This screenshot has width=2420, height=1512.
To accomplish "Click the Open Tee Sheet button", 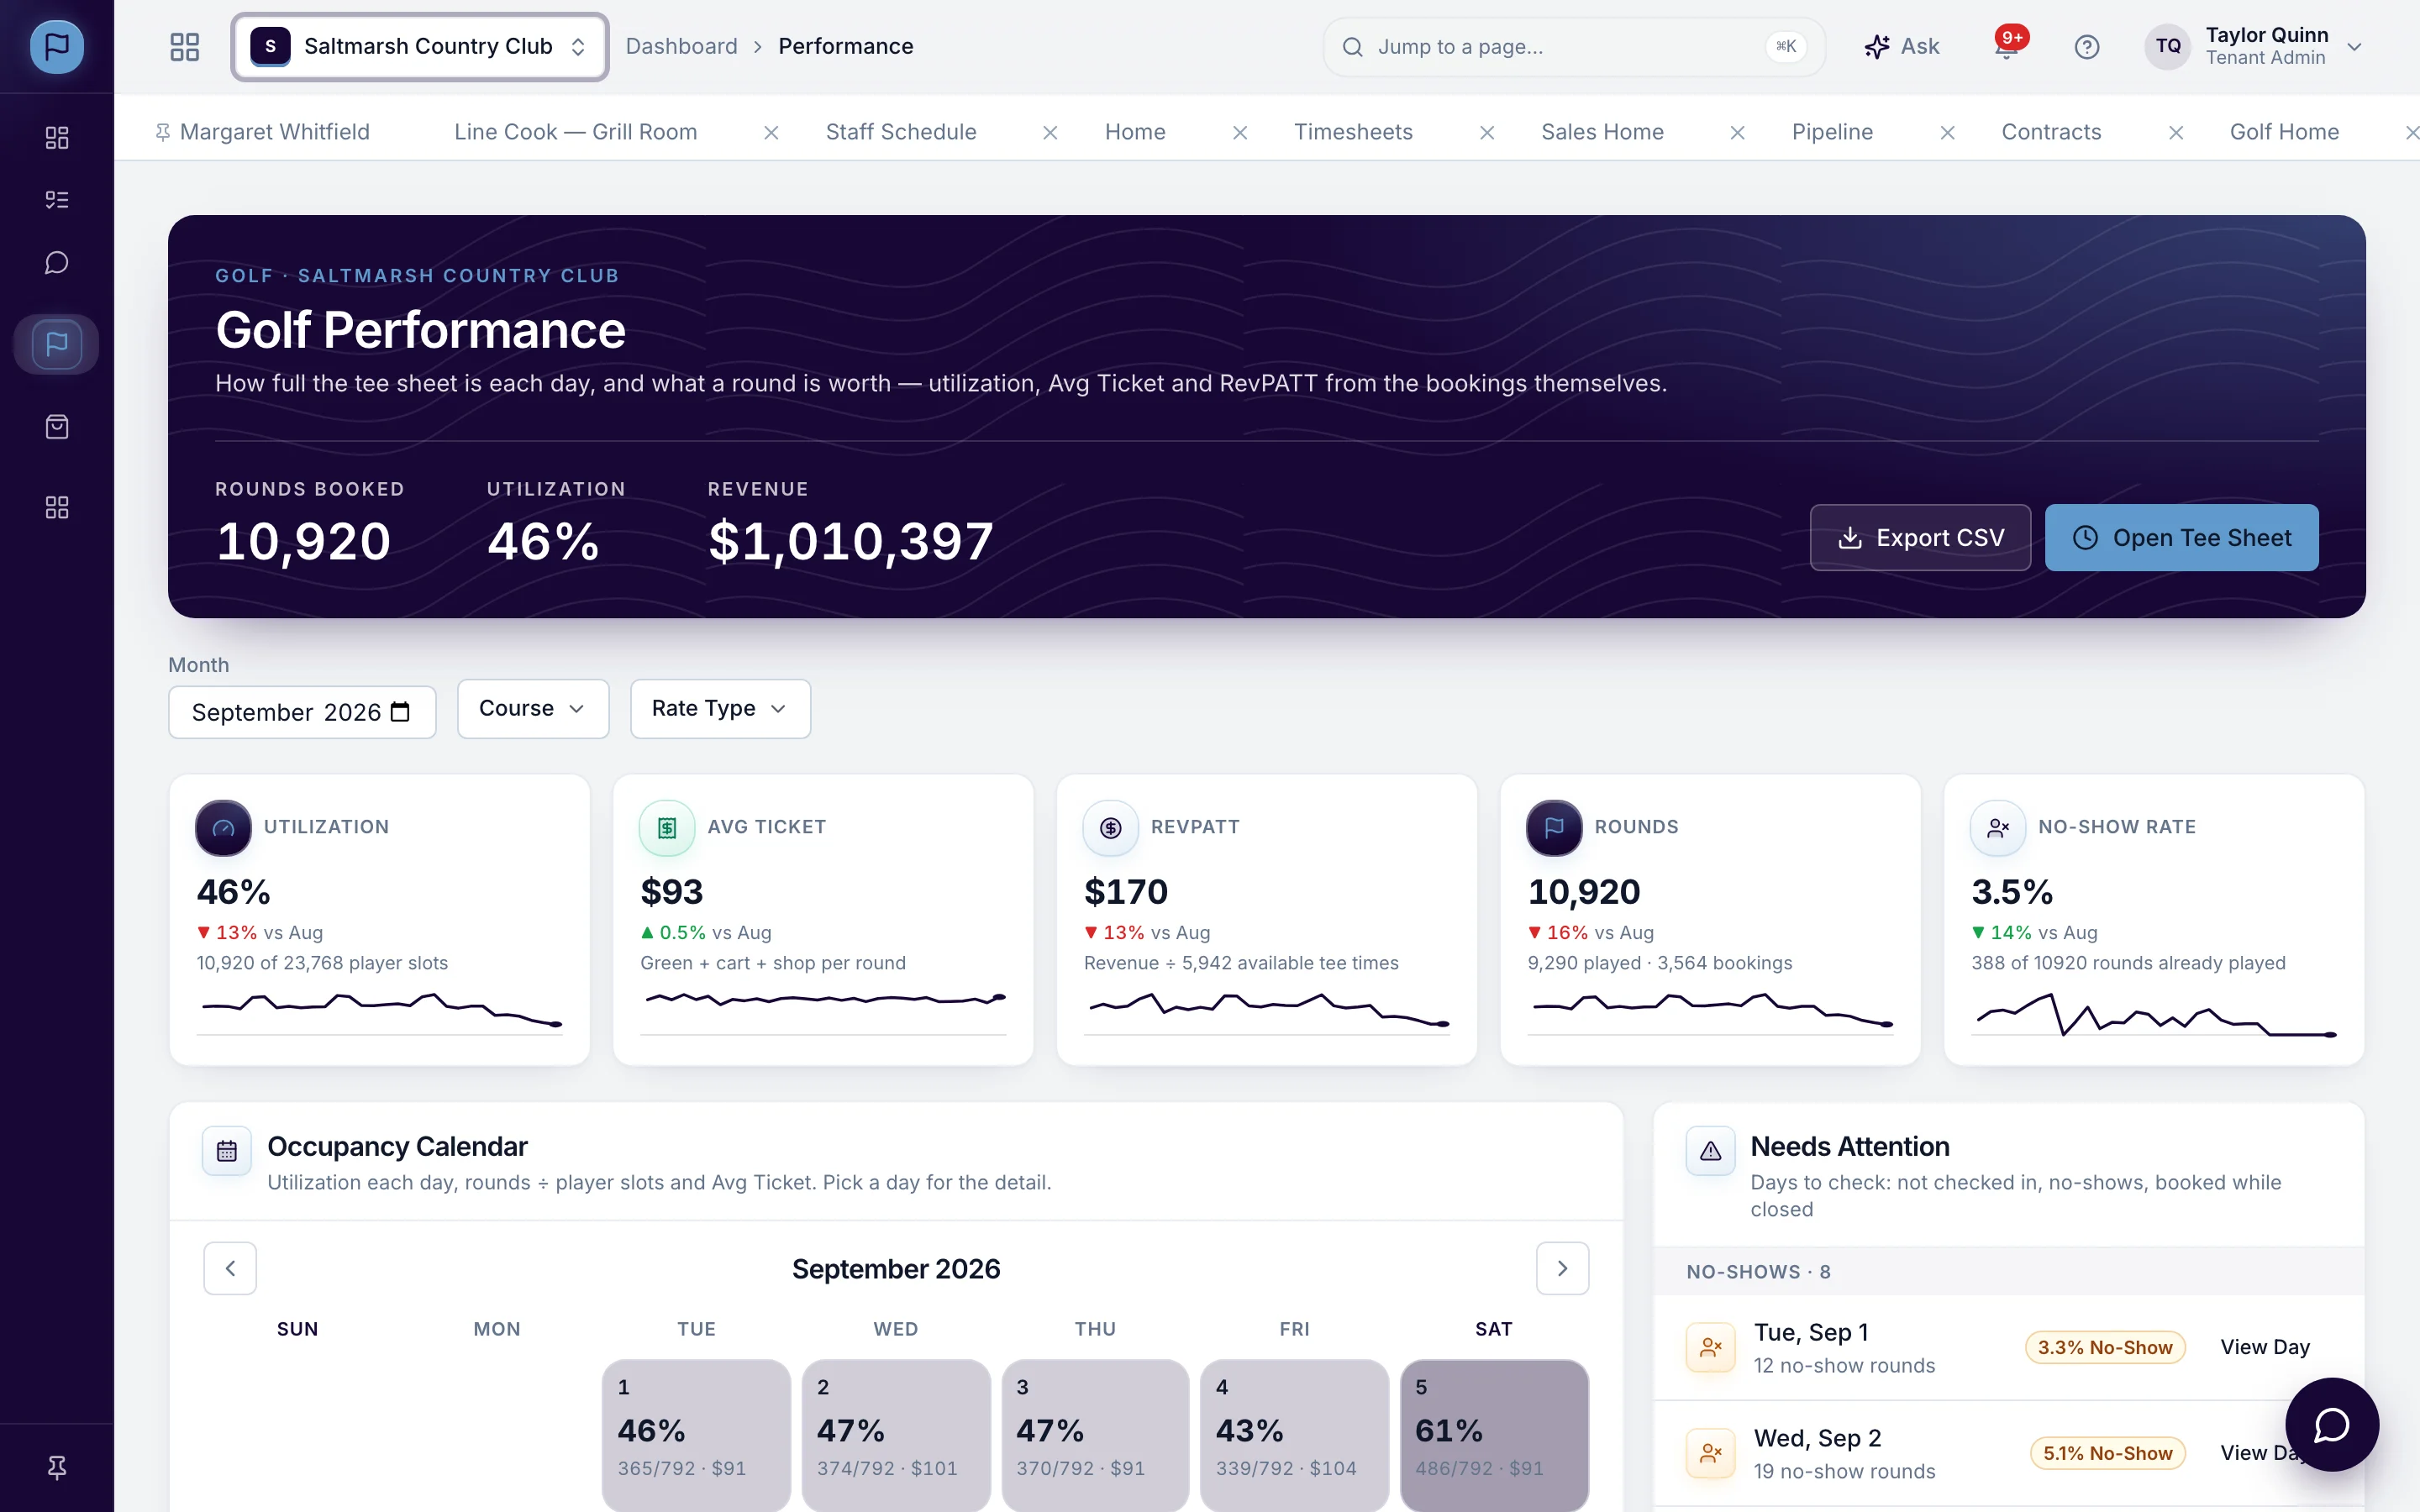I will (x=2181, y=538).
